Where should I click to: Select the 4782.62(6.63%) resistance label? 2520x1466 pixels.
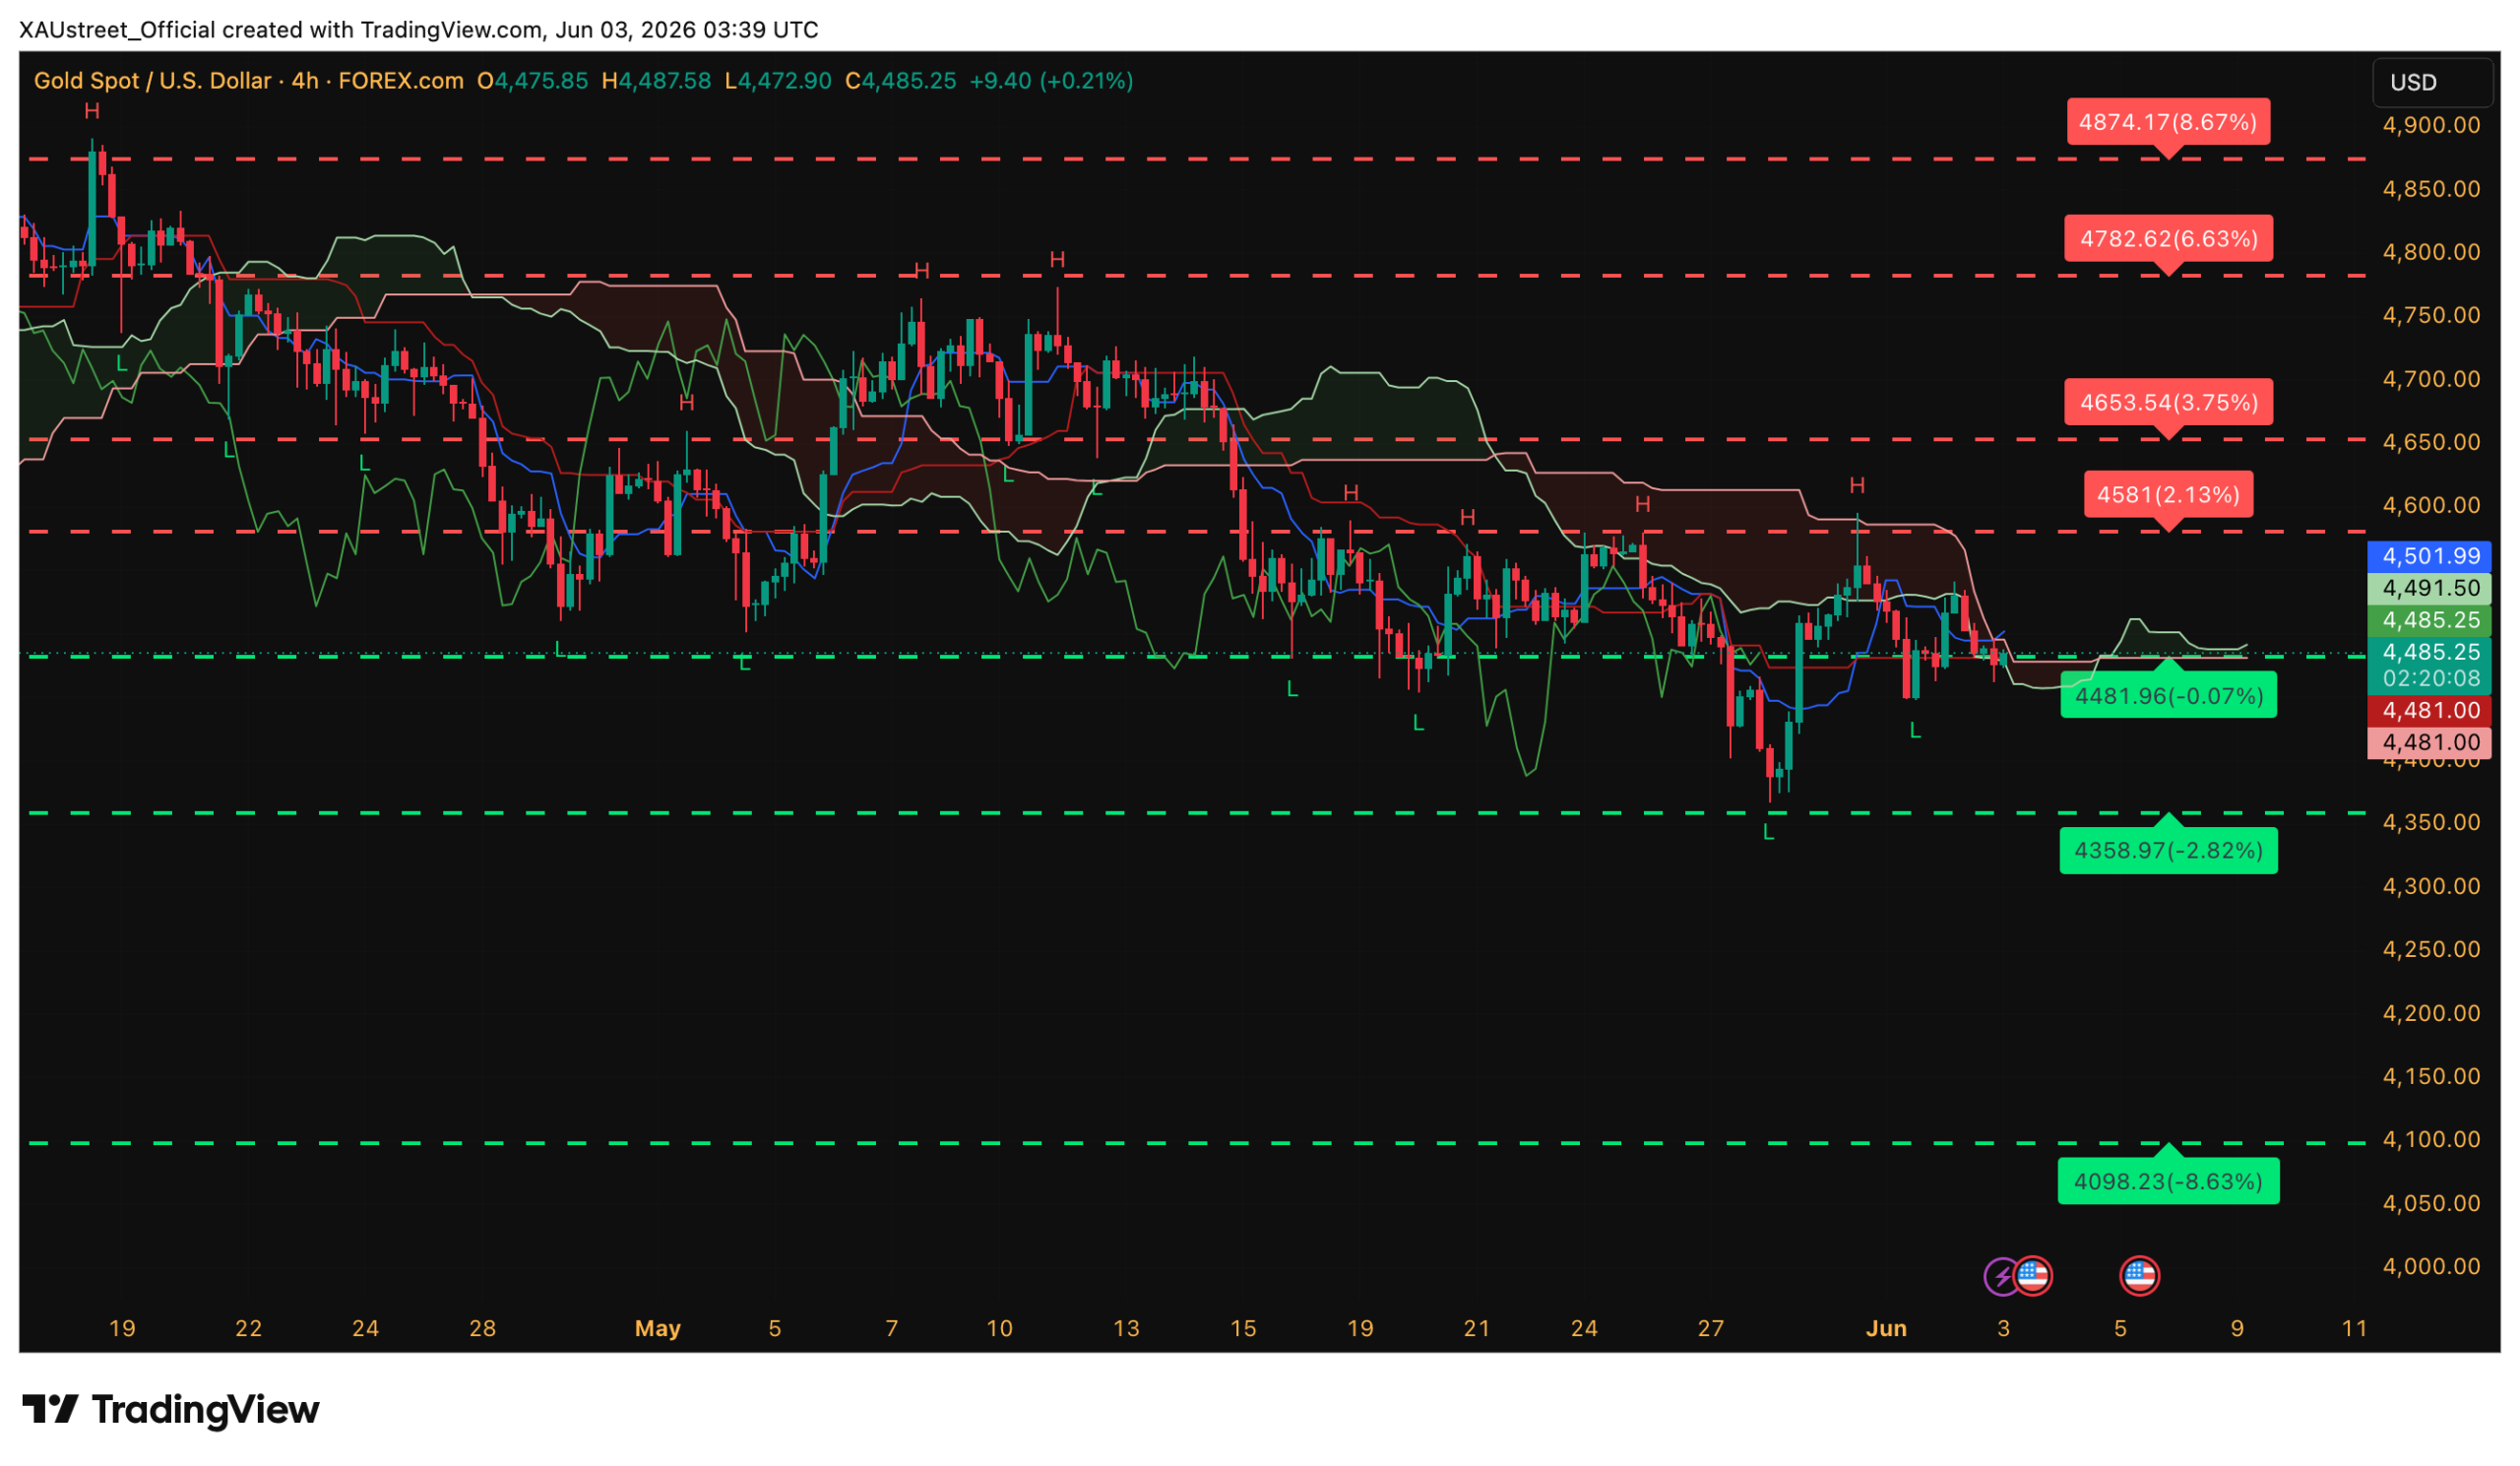[x=2168, y=239]
